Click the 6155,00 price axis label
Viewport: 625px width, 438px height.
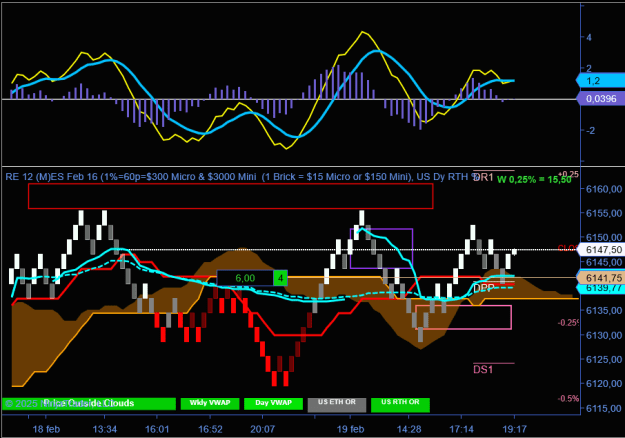pos(604,213)
